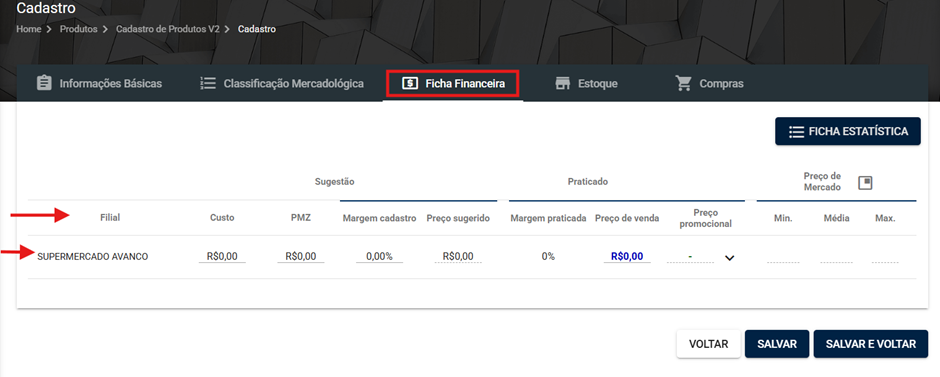Edit the Margem cadastro 0,00% field
The height and width of the screenshot is (377, 940).
[x=379, y=257]
